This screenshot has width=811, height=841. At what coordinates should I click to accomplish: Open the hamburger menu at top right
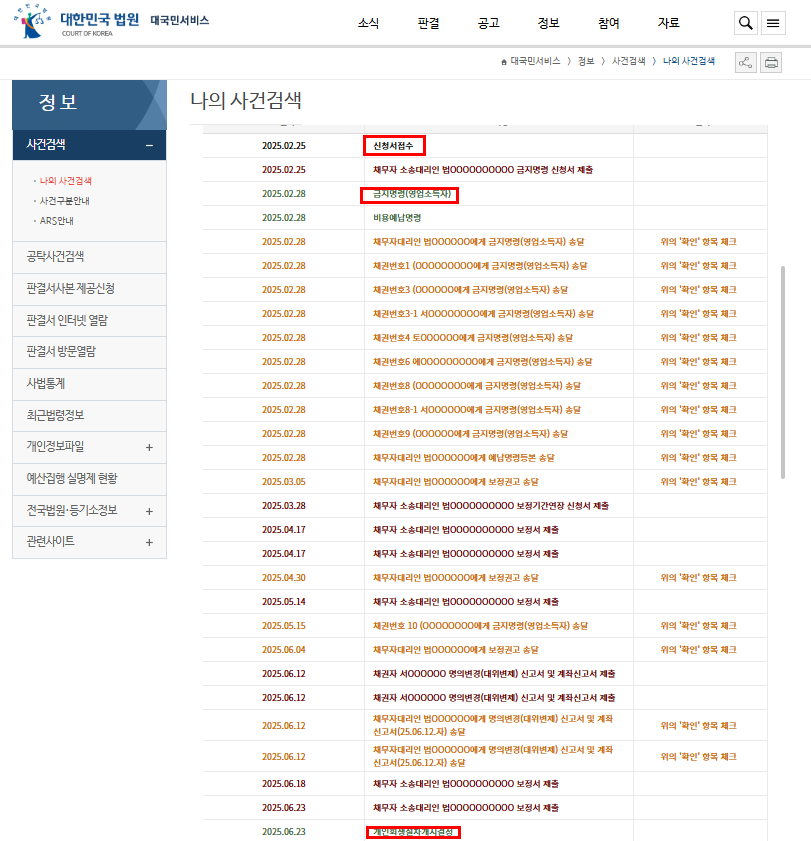tap(773, 23)
